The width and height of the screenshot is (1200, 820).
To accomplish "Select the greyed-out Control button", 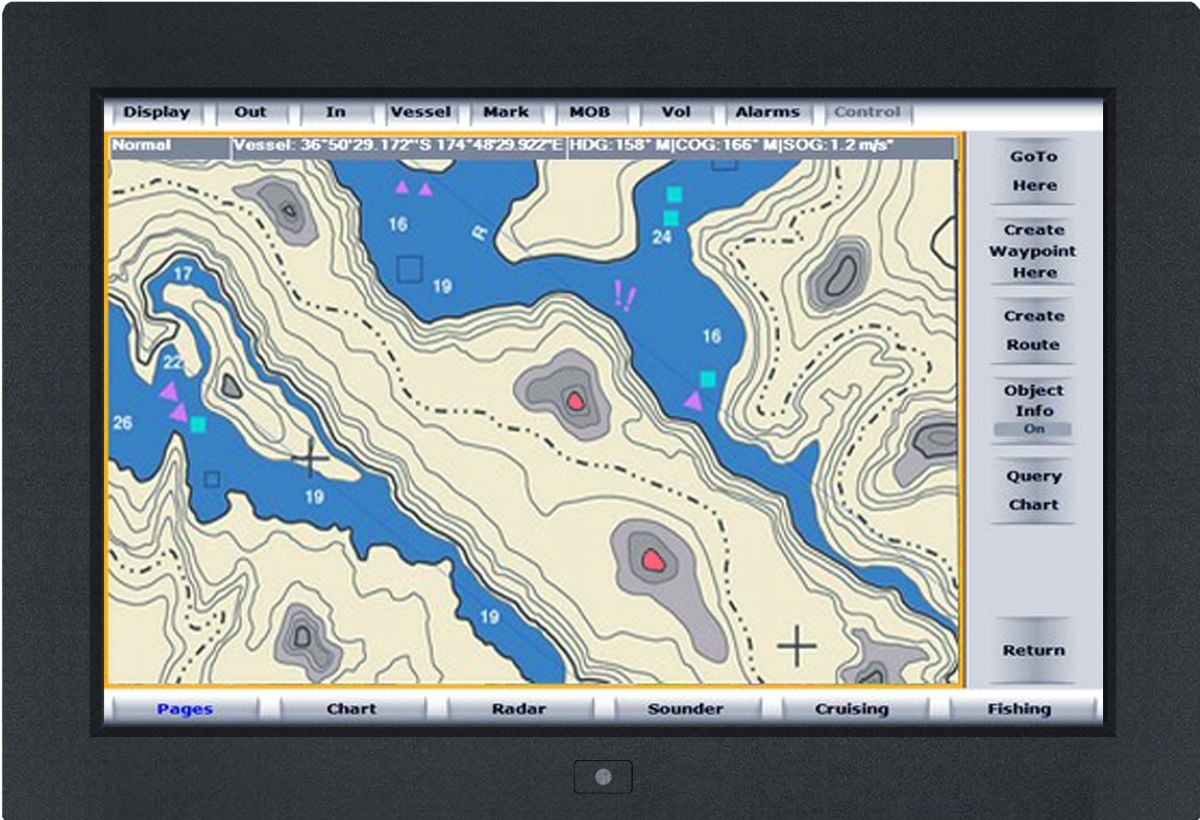I will click(867, 112).
